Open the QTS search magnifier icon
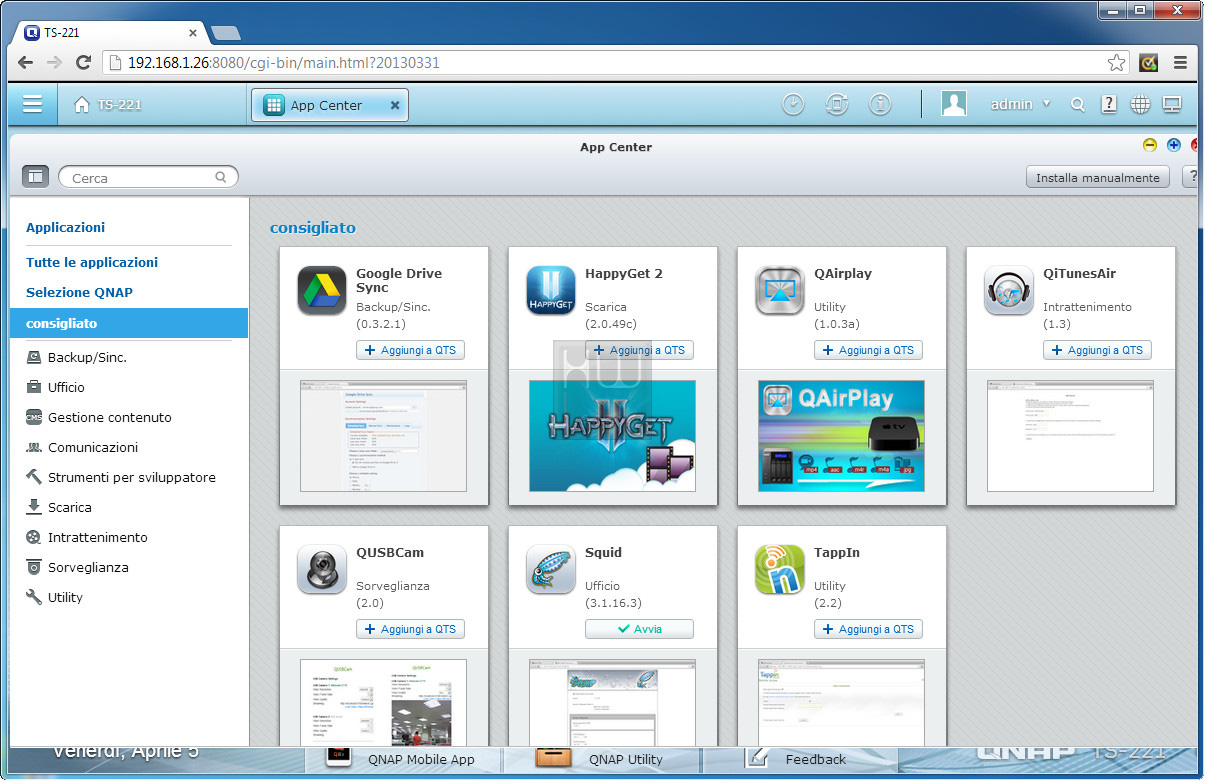 (x=1077, y=104)
